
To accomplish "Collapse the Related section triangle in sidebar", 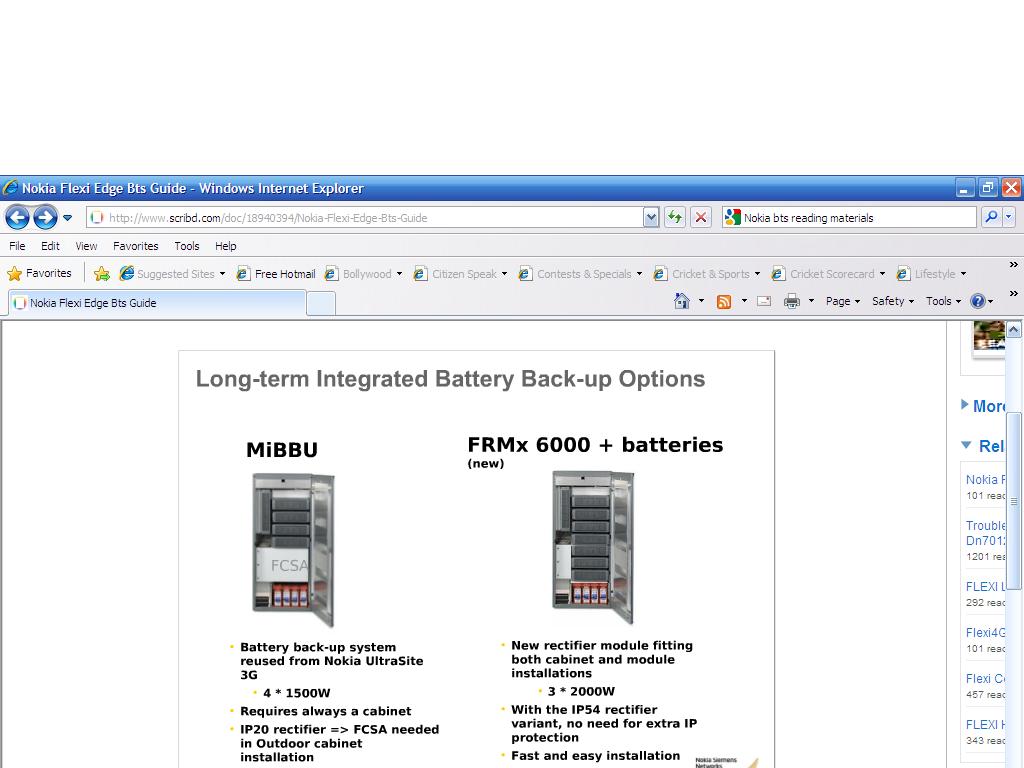I will 966,445.
